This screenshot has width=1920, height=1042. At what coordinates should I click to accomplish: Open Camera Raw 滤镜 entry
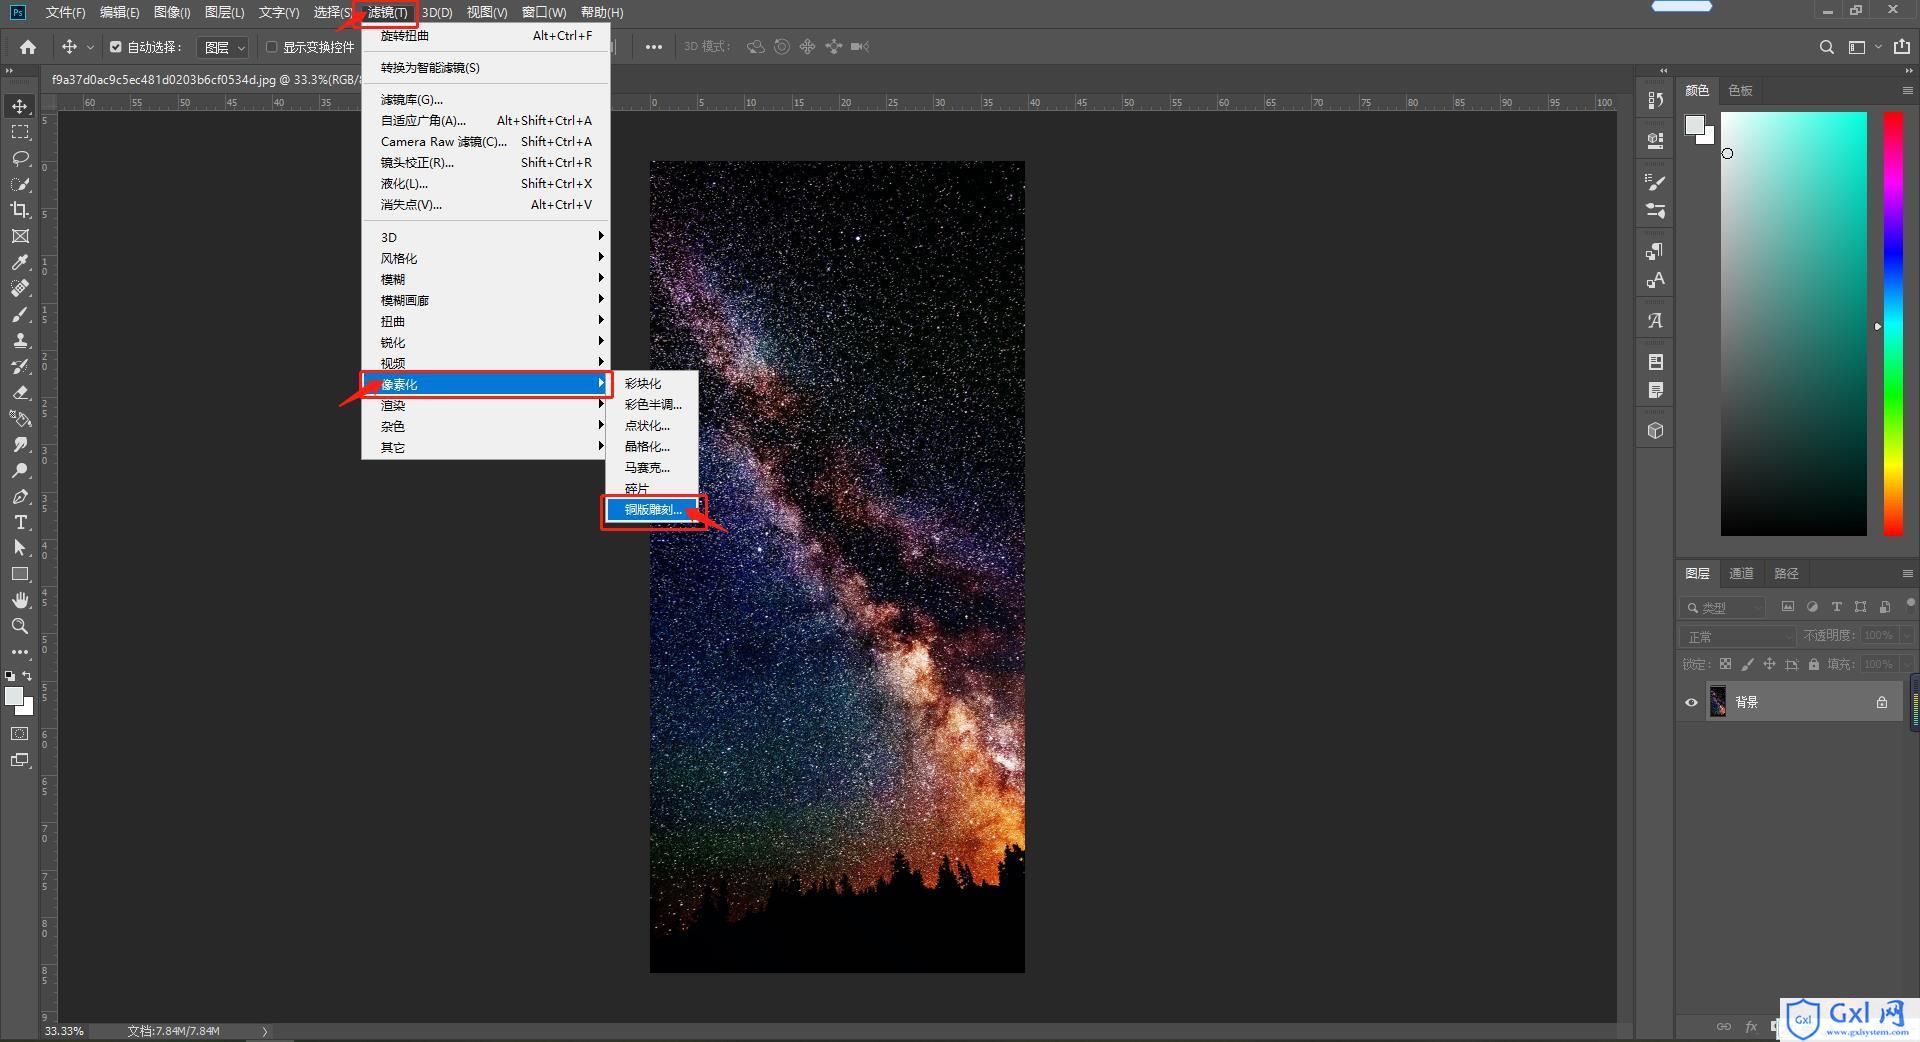click(x=485, y=141)
